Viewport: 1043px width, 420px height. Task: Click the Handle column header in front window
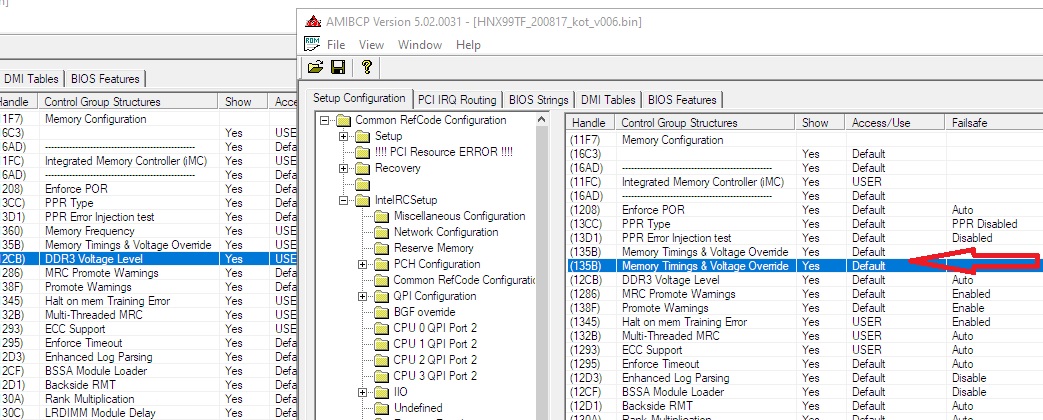[589, 123]
